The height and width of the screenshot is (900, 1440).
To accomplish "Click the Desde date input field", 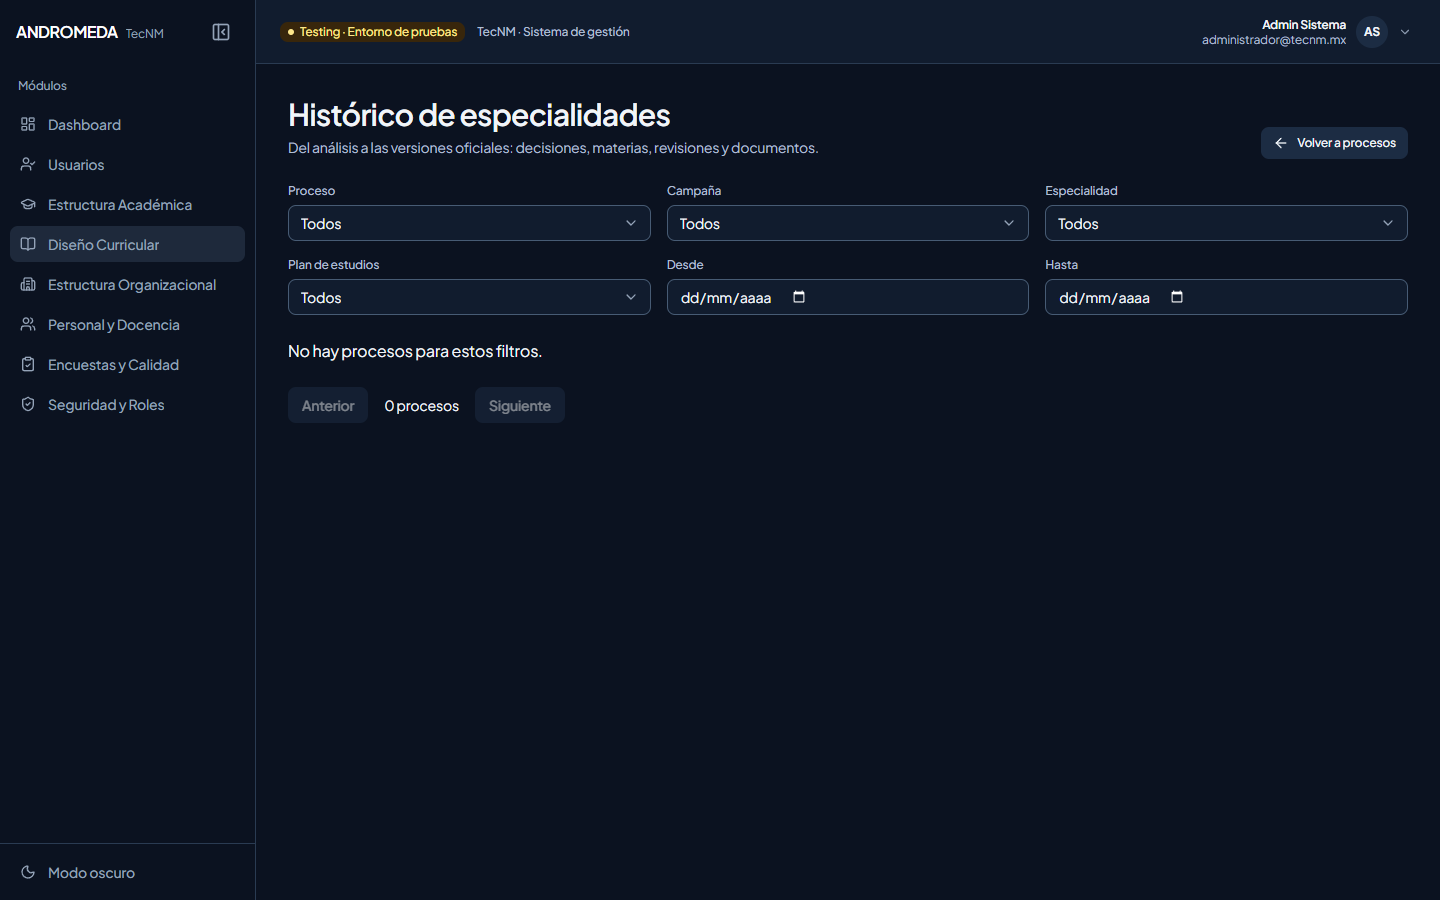I will tap(847, 297).
